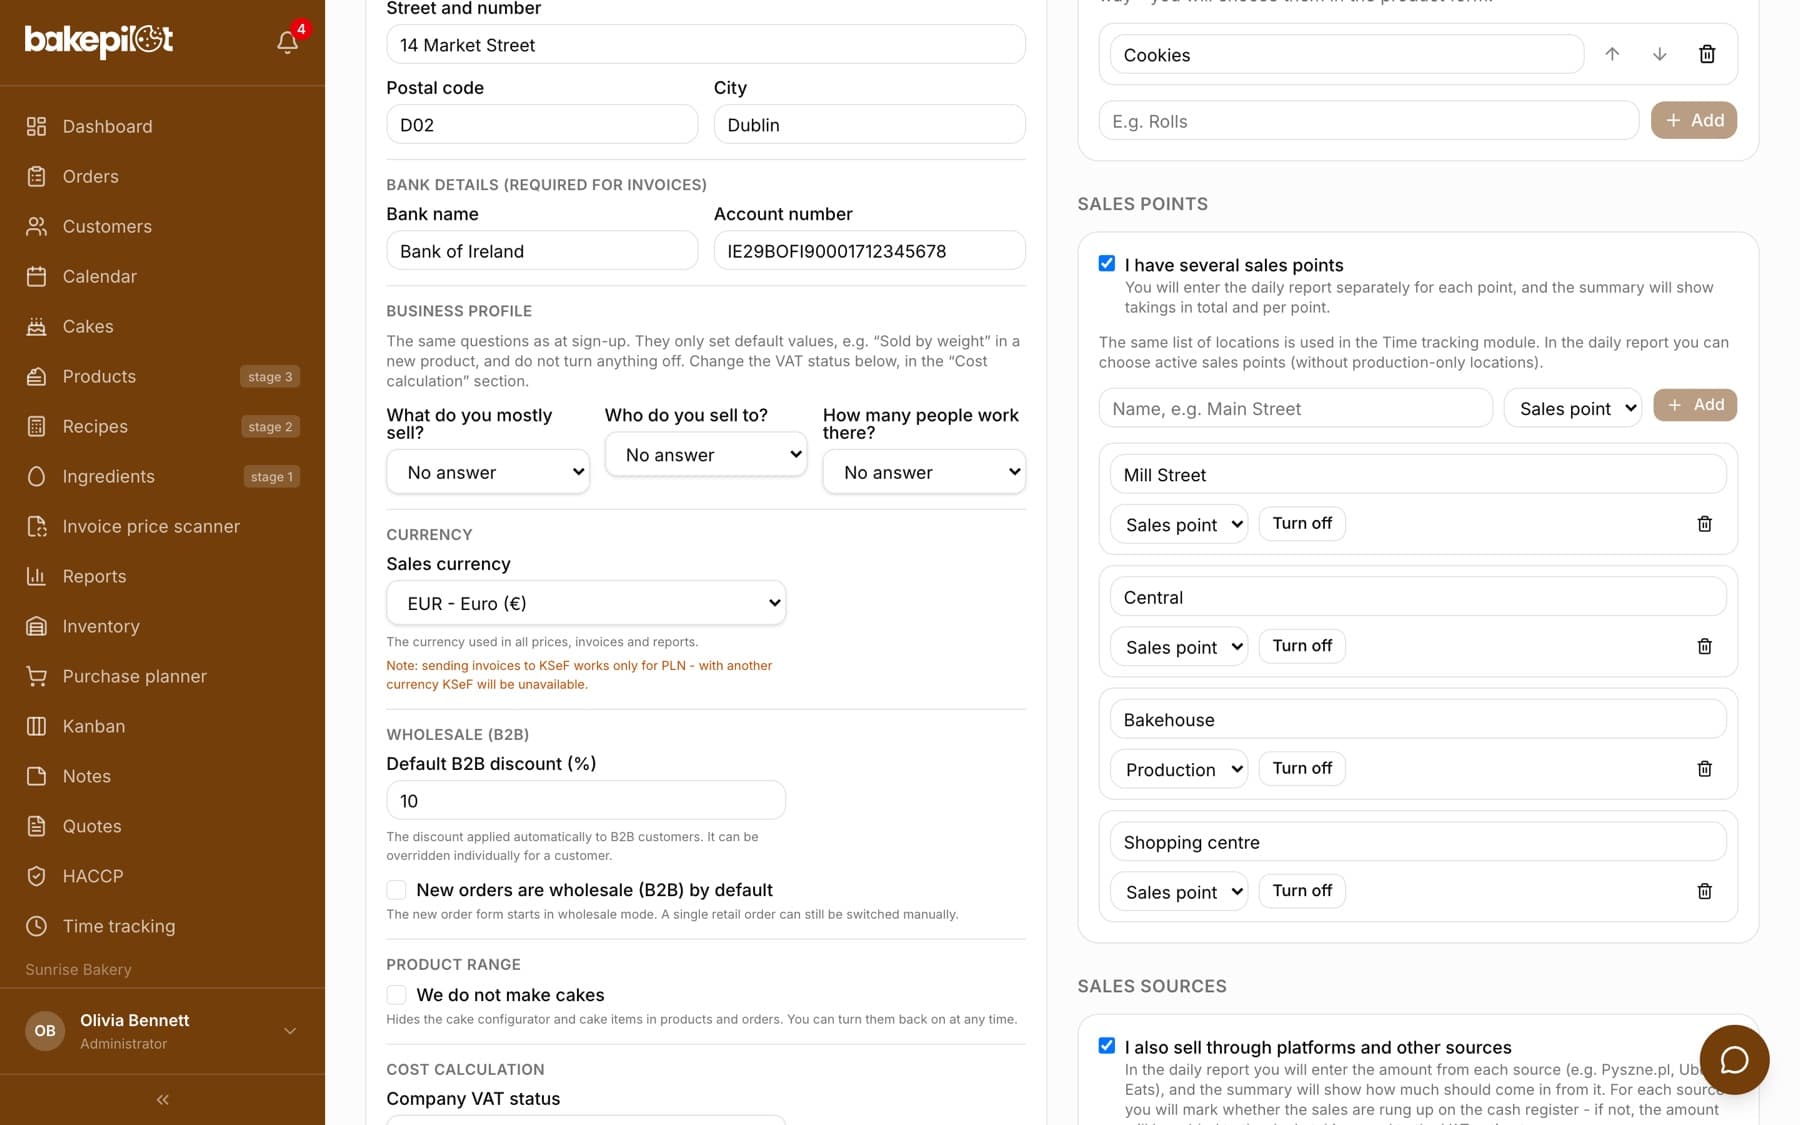The image size is (1800, 1125).
Task: Delete the Bakehouse location
Action: (1704, 769)
